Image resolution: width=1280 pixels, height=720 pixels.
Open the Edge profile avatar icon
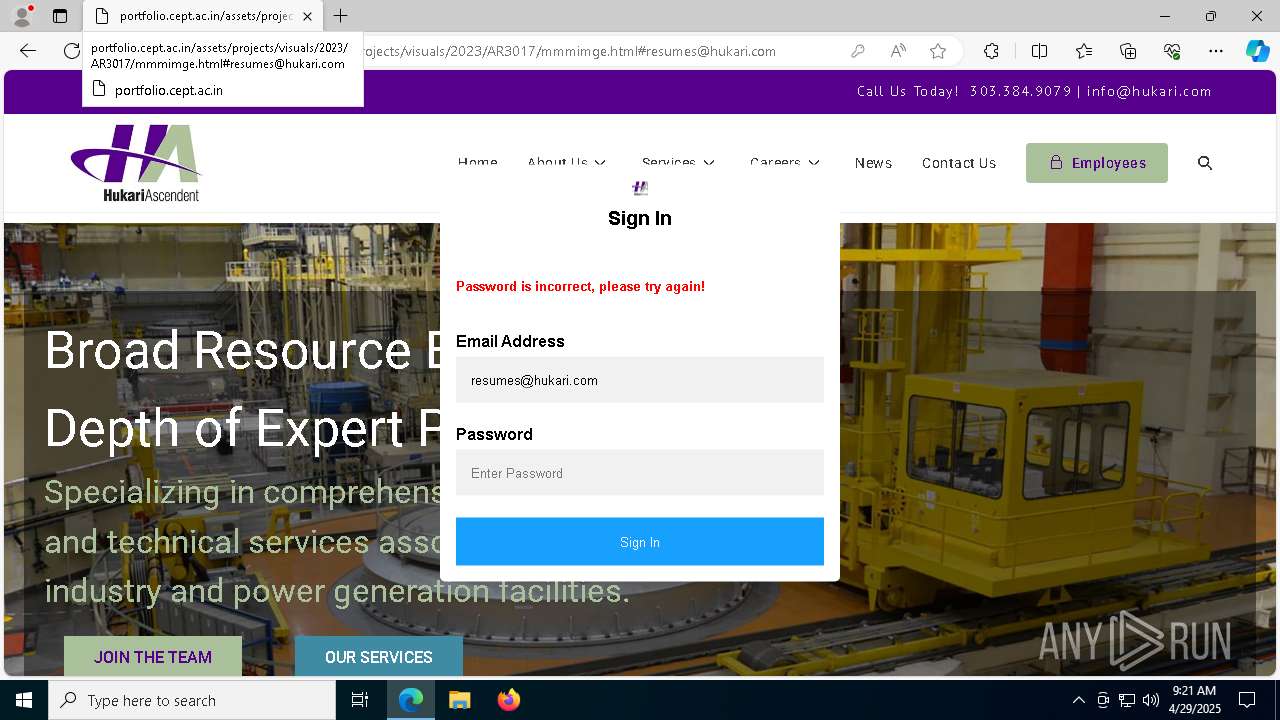[x=22, y=16]
